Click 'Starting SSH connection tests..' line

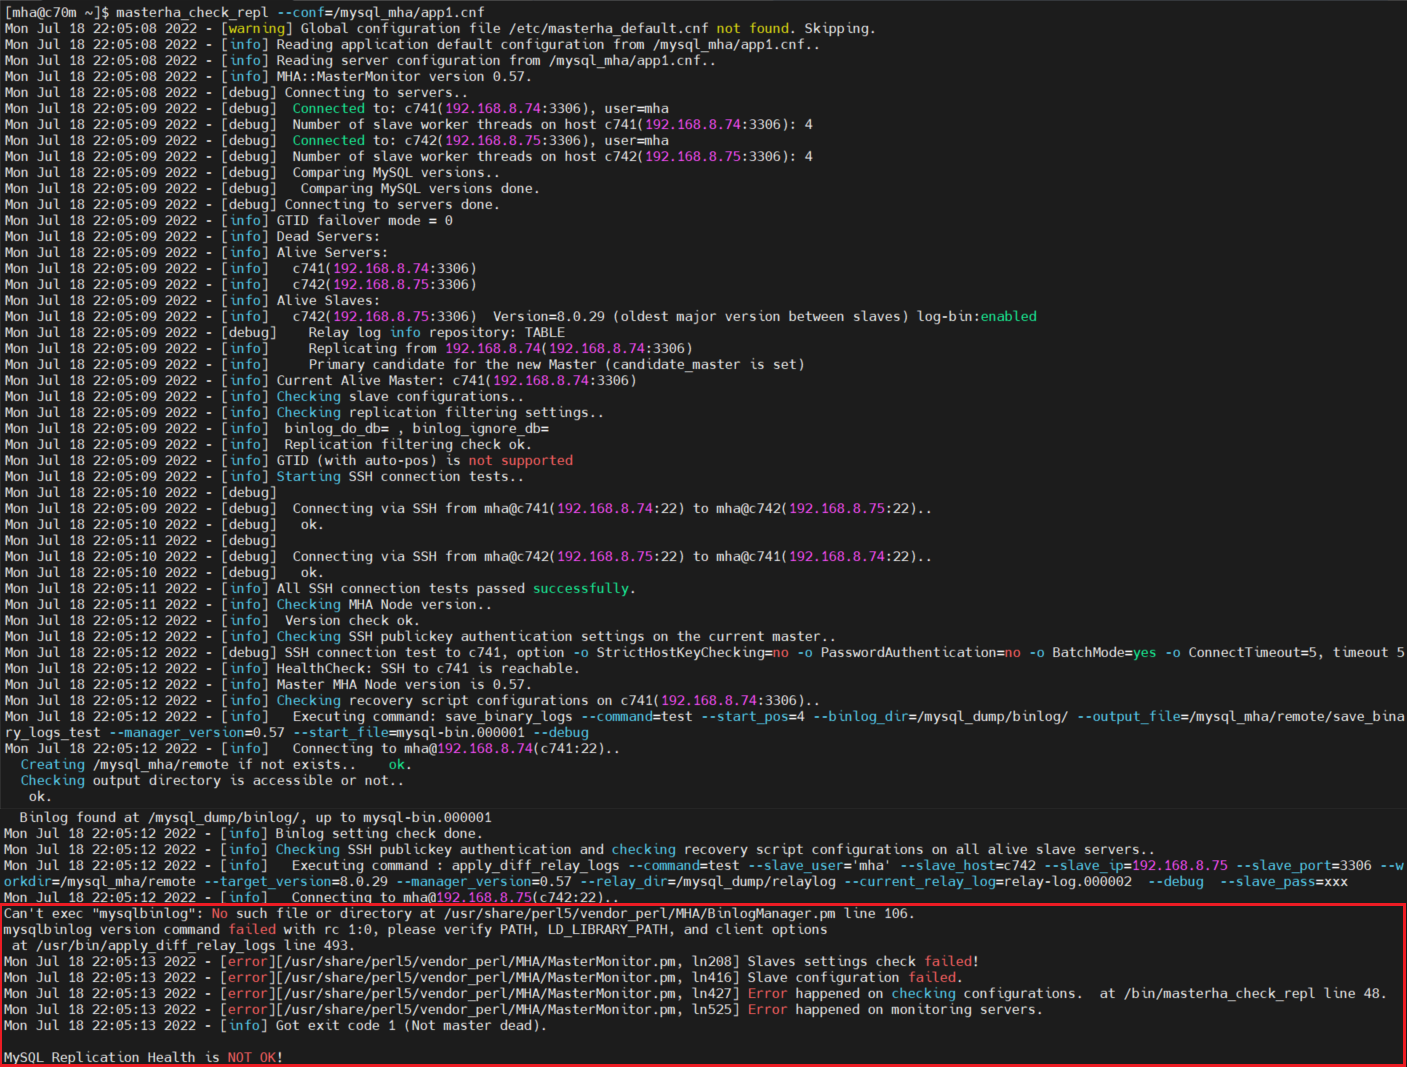(x=400, y=476)
